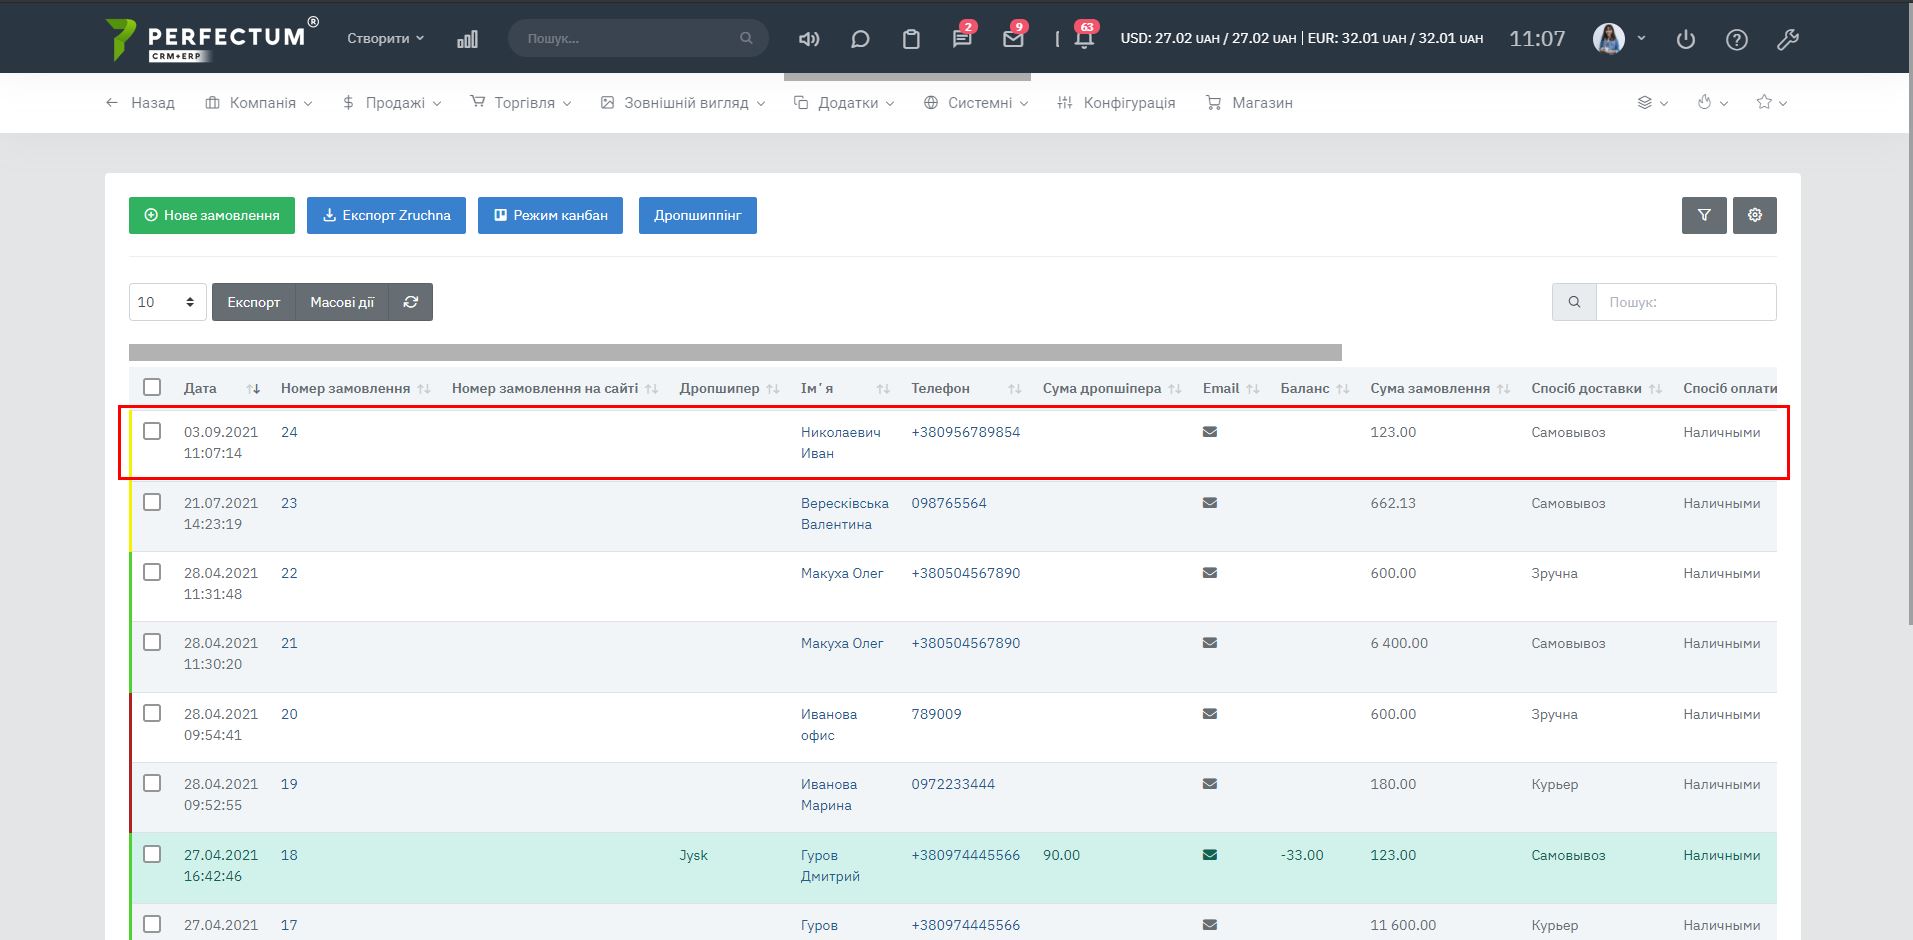Expand the Створити dropdown

point(385,38)
